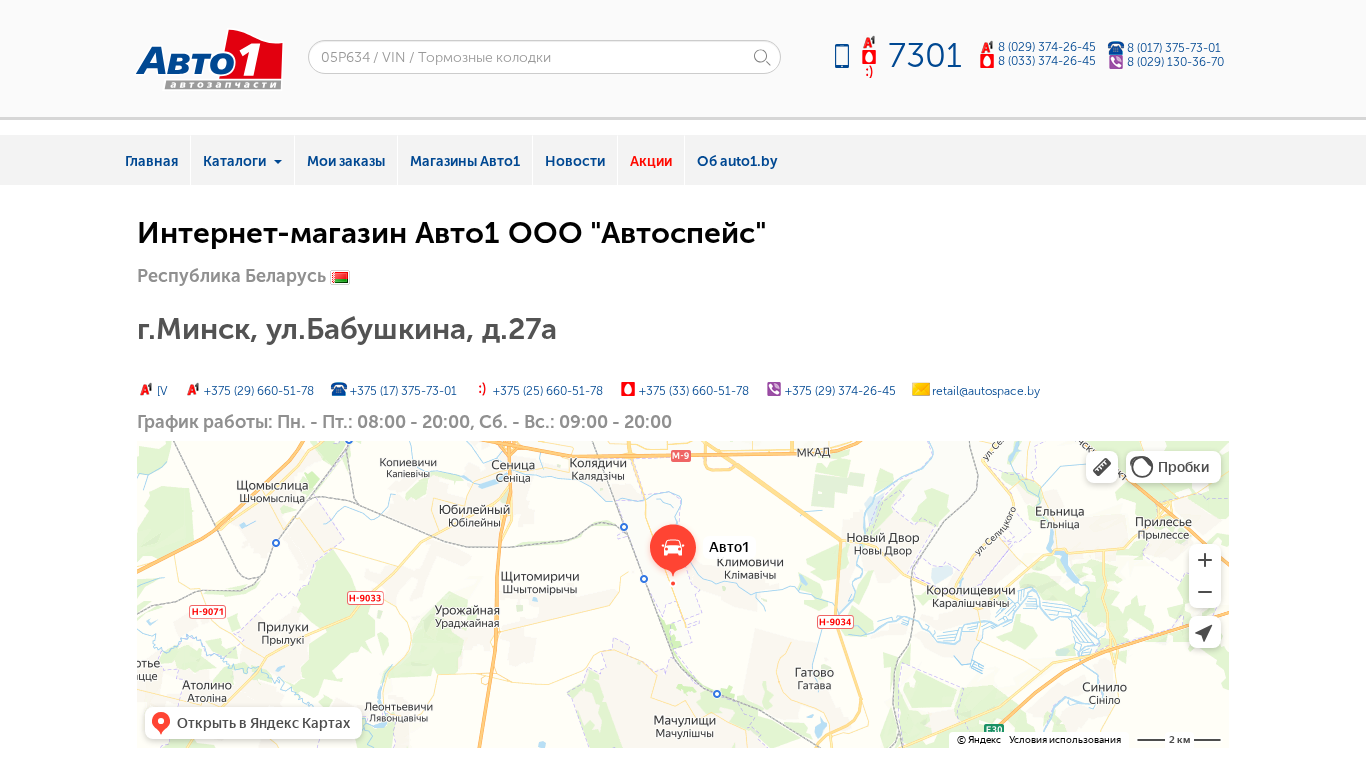Open Мои заказы menu item
The image size is (1366, 768).
click(x=346, y=161)
